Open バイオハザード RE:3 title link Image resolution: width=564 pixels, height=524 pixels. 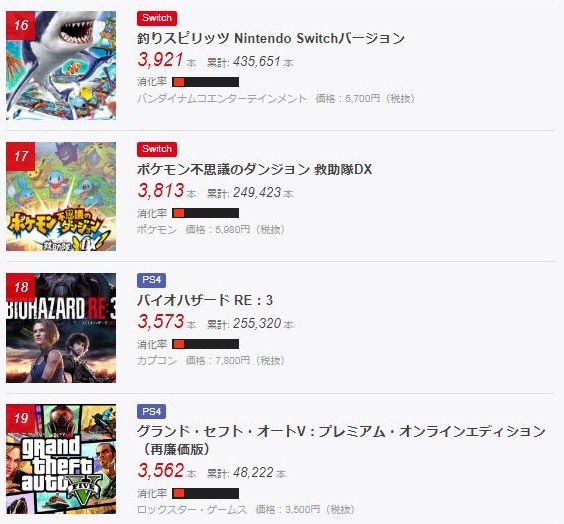pyautogui.click(x=205, y=300)
